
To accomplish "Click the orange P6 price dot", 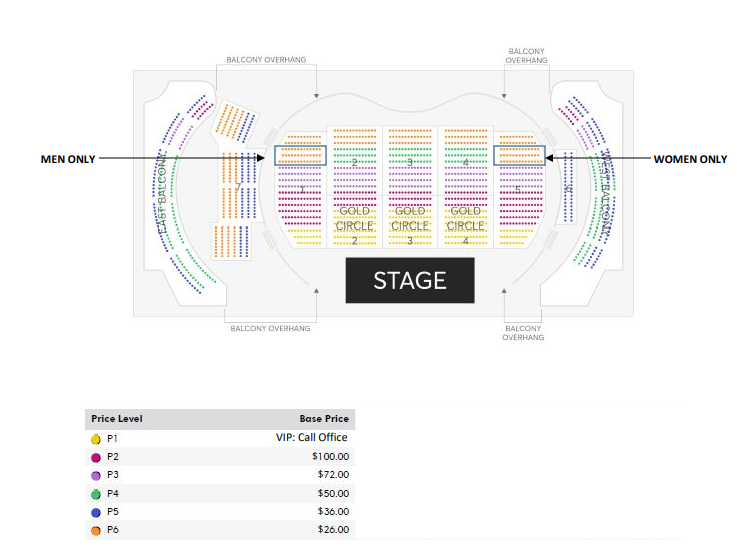I will [96, 531].
